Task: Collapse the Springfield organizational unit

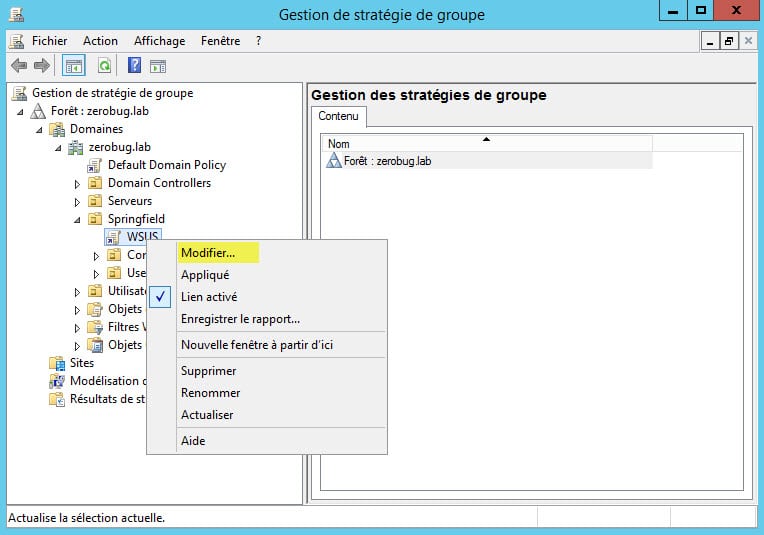Action: (77, 219)
